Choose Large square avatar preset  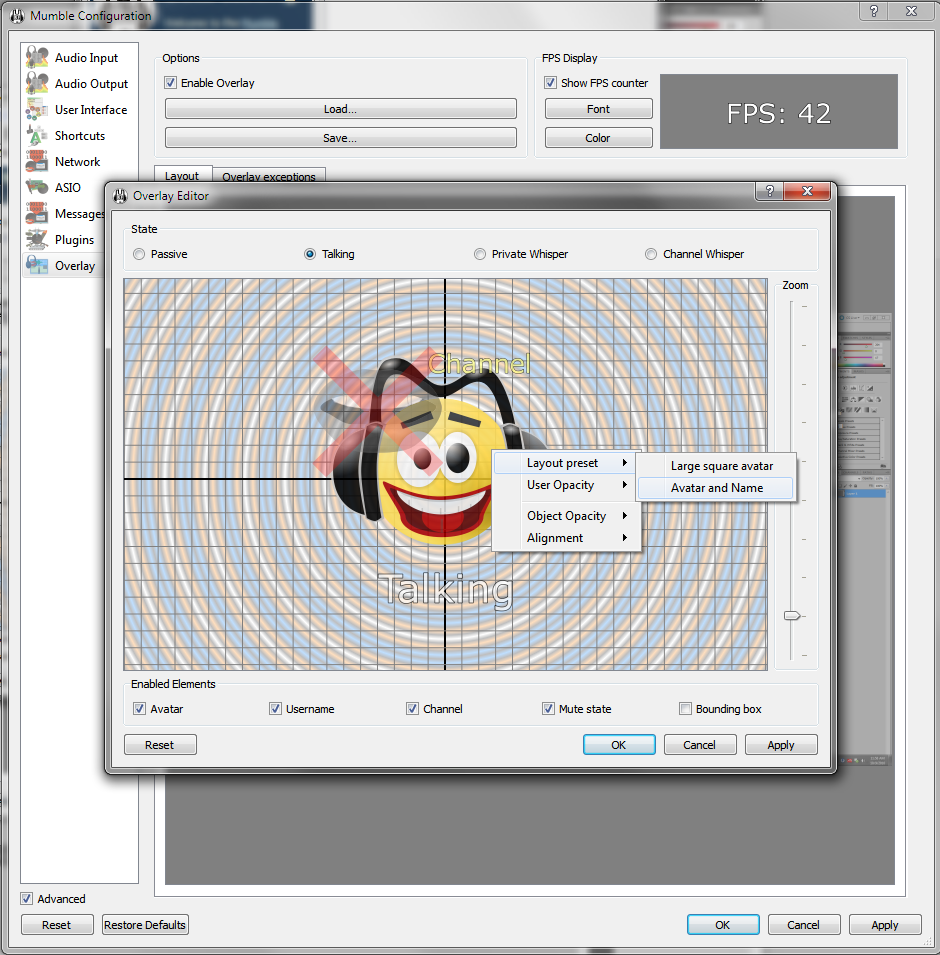[x=716, y=466]
